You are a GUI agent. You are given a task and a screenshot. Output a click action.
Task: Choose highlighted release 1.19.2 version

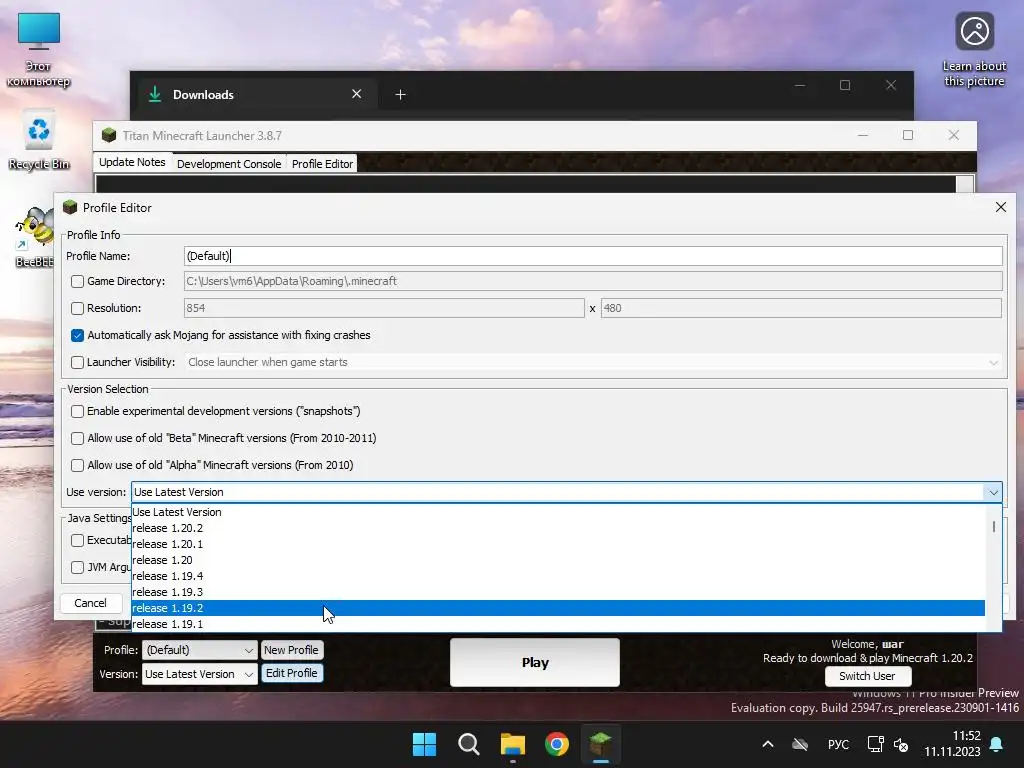(x=558, y=608)
